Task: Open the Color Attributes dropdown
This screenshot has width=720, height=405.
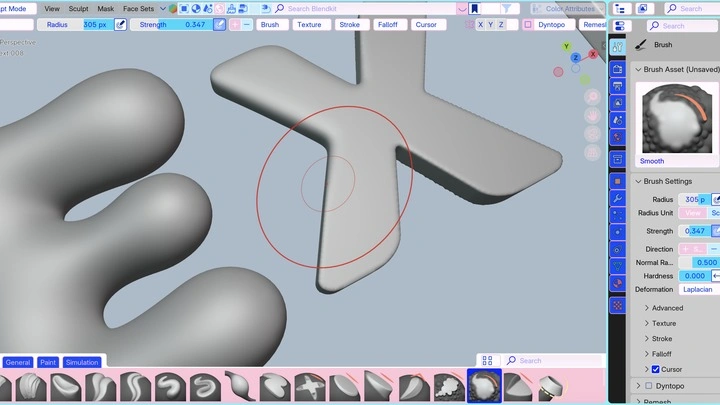Action: pyautogui.click(x=568, y=8)
